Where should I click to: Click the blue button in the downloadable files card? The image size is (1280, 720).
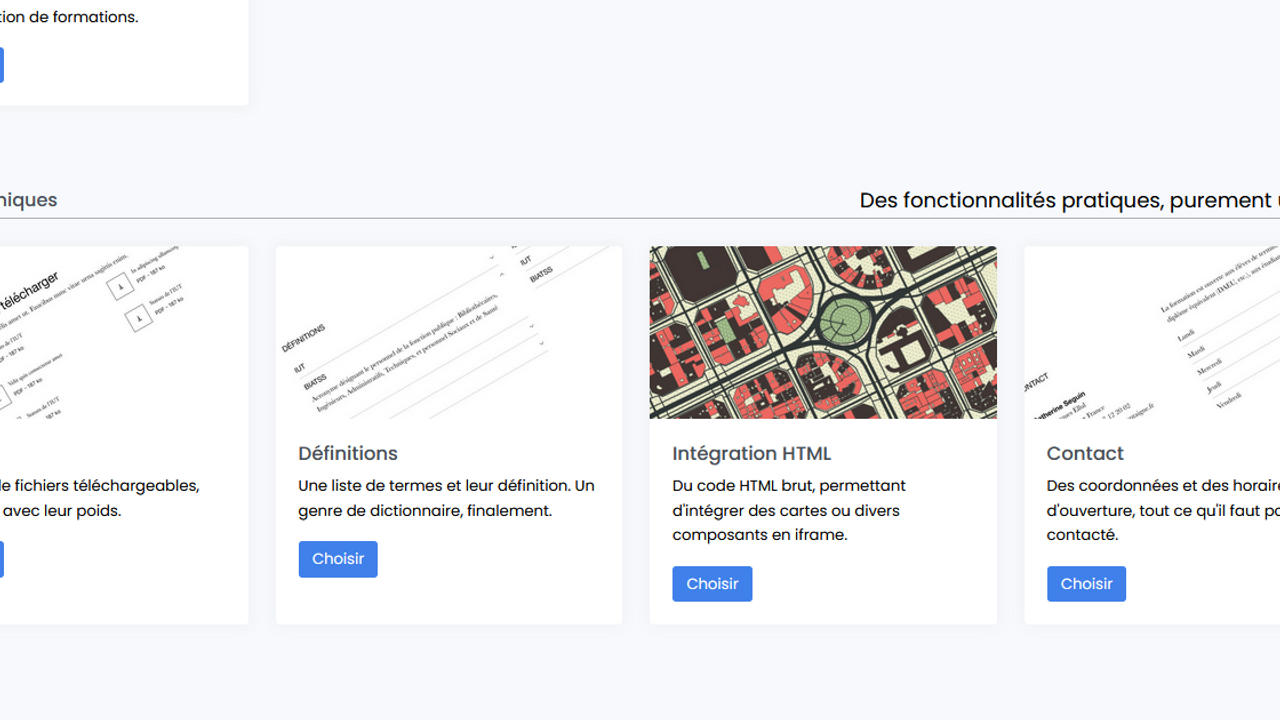tap(1, 559)
